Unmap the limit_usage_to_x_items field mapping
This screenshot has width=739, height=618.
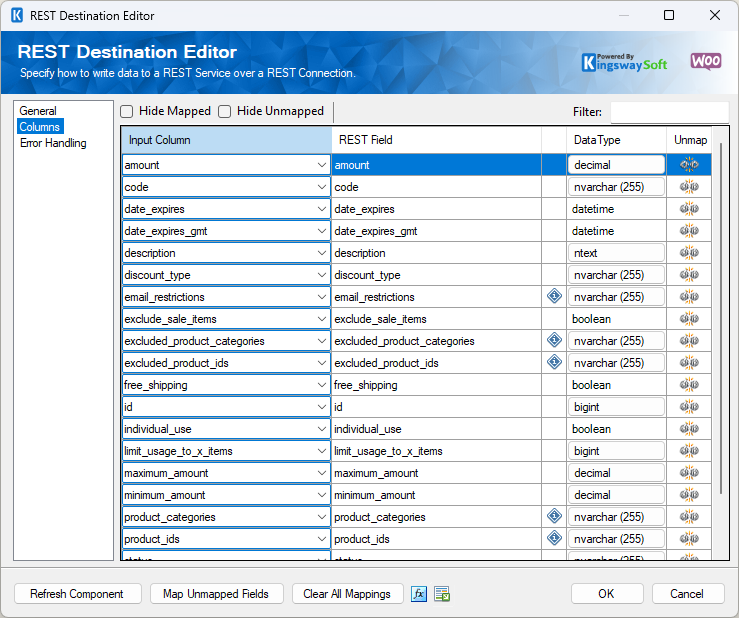pos(689,451)
